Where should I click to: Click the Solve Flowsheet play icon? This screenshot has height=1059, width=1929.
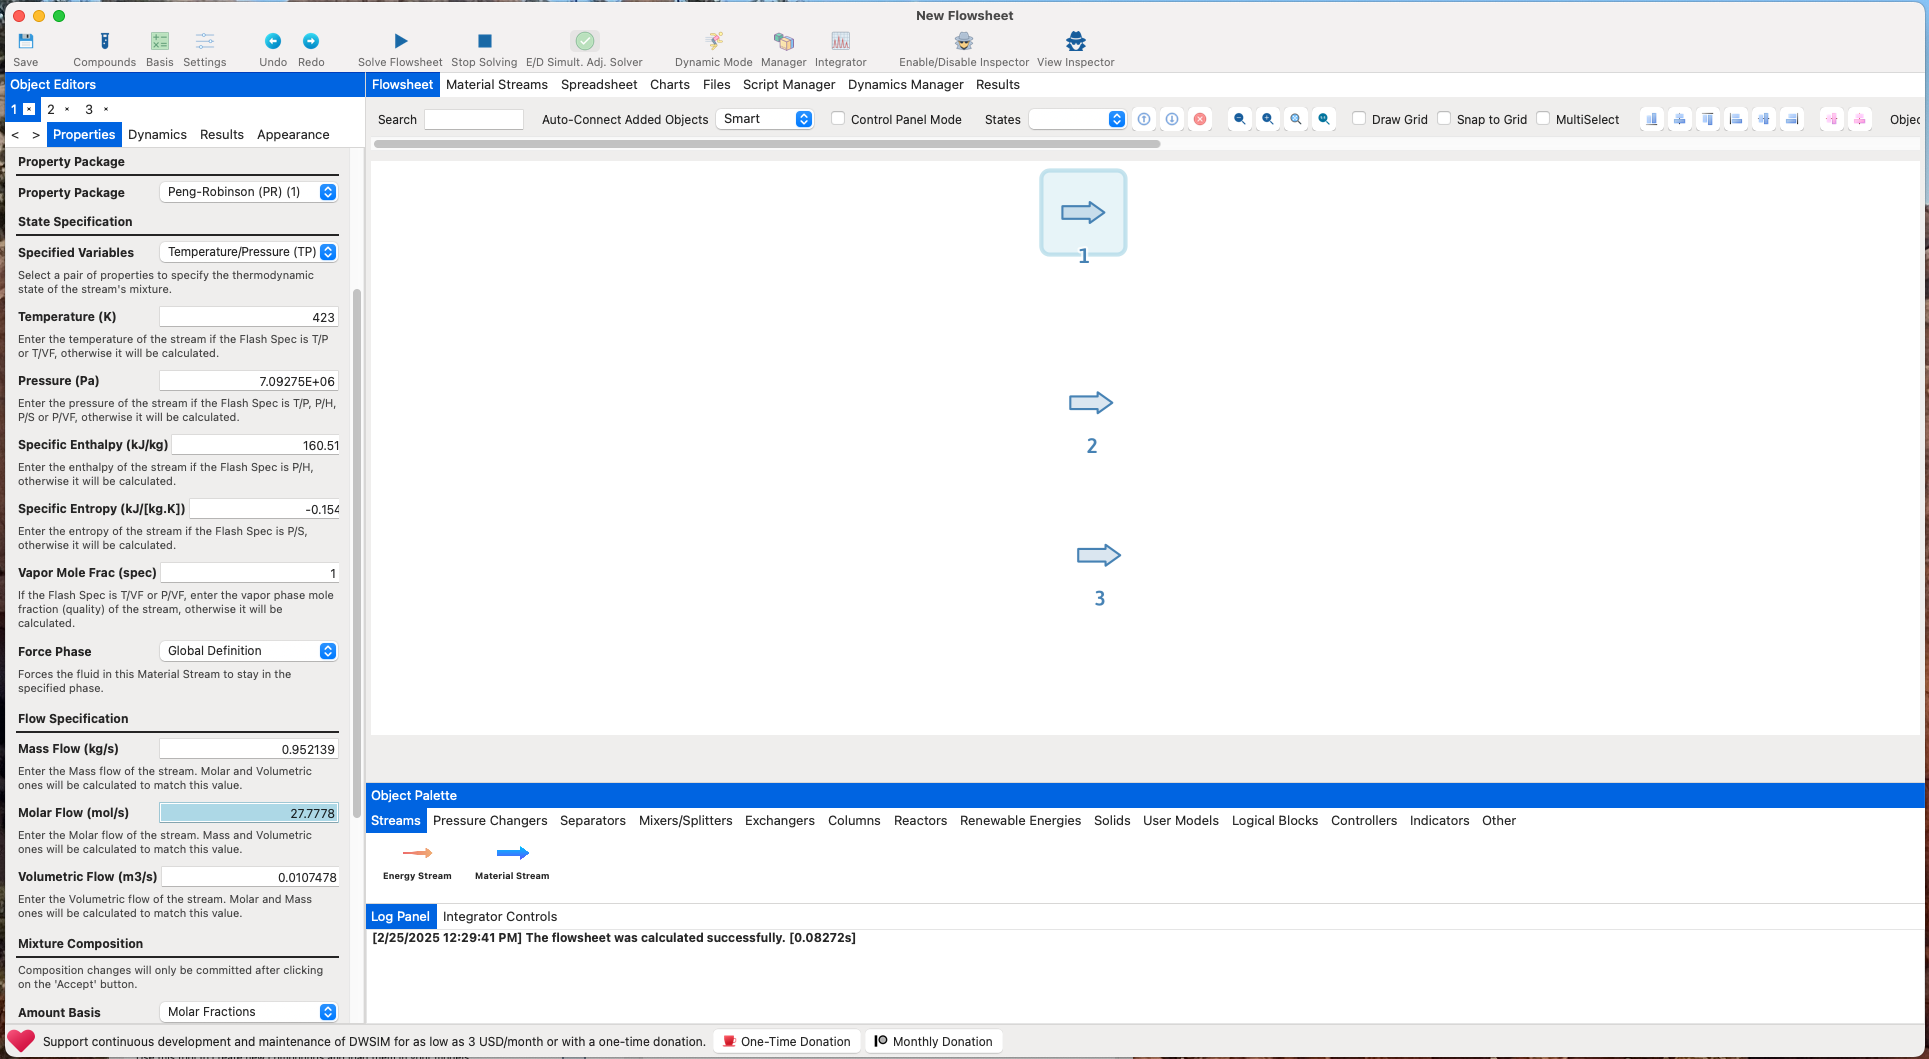[x=400, y=41]
